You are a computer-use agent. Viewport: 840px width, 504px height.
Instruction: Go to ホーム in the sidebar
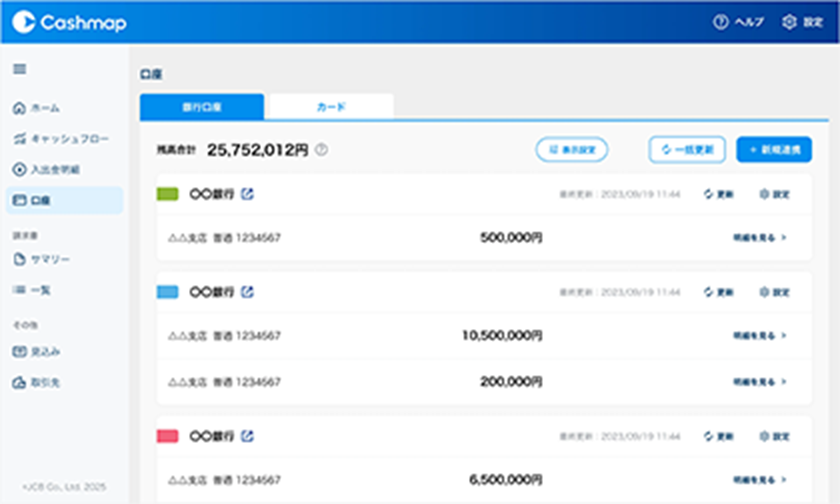40,108
